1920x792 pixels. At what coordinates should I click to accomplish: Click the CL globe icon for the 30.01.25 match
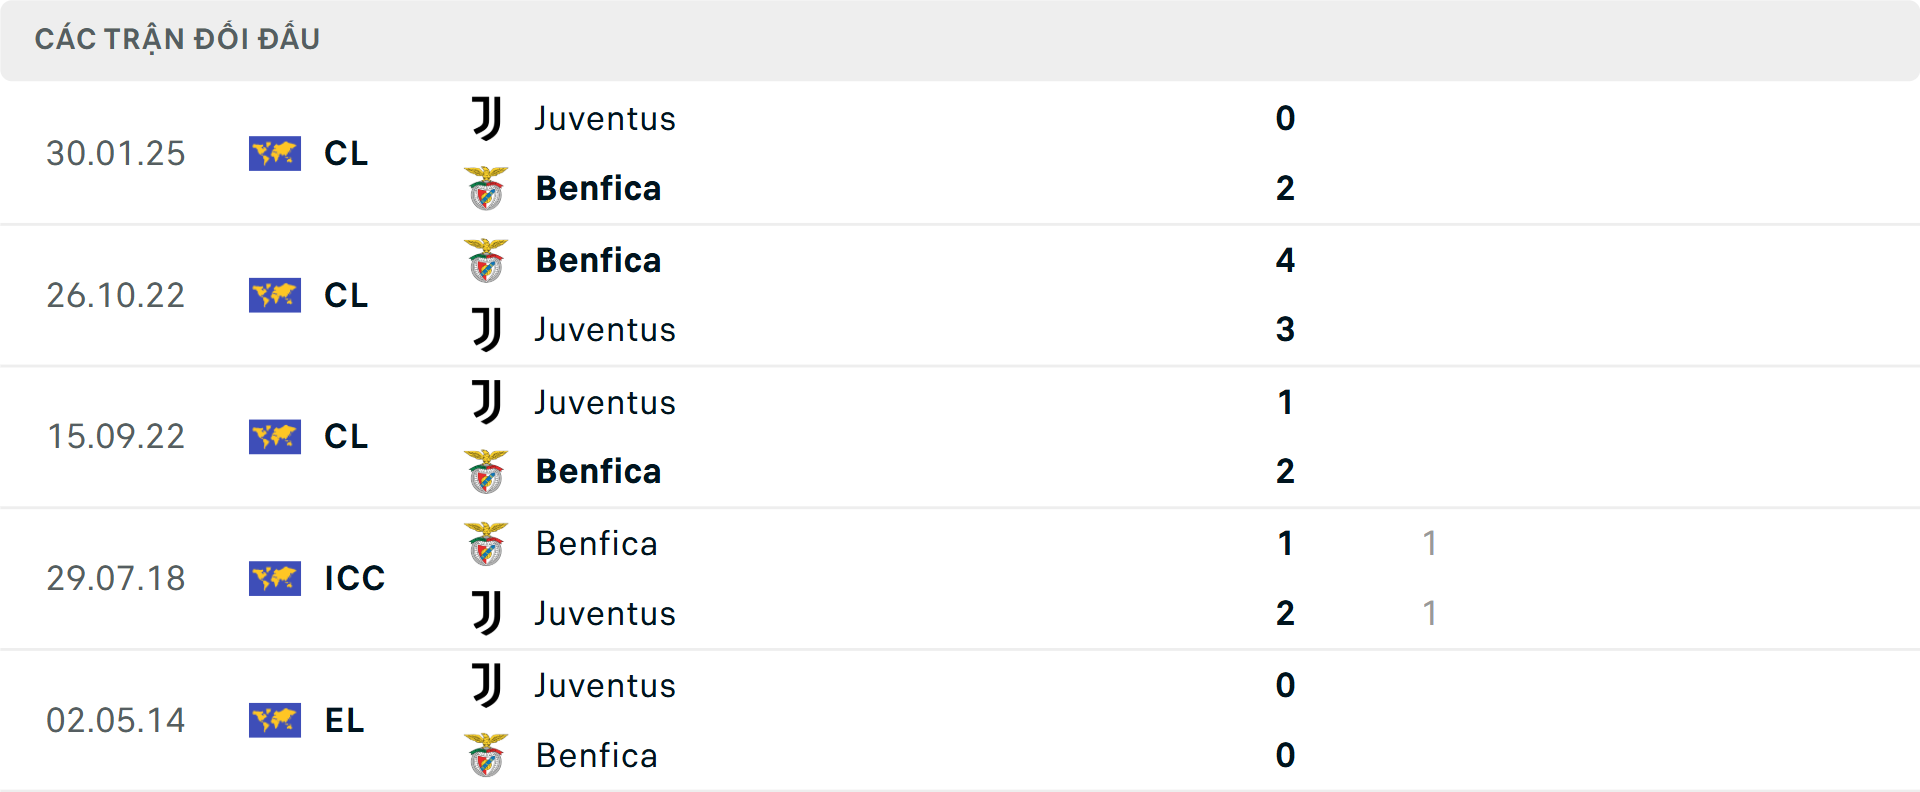point(275,153)
